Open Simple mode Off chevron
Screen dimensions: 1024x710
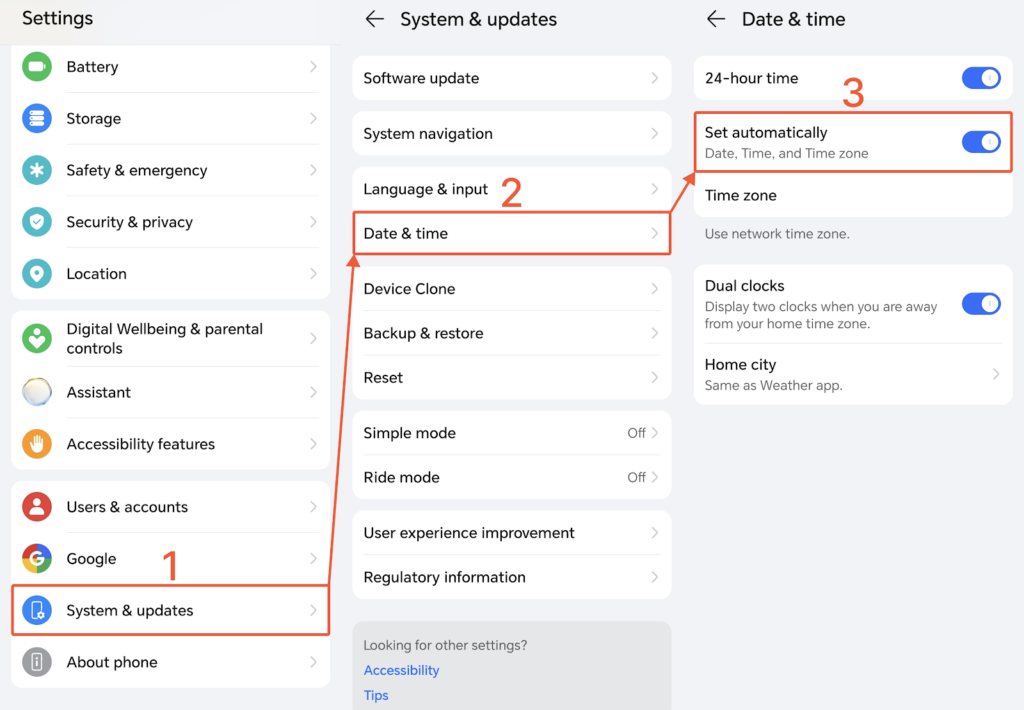pos(654,433)
